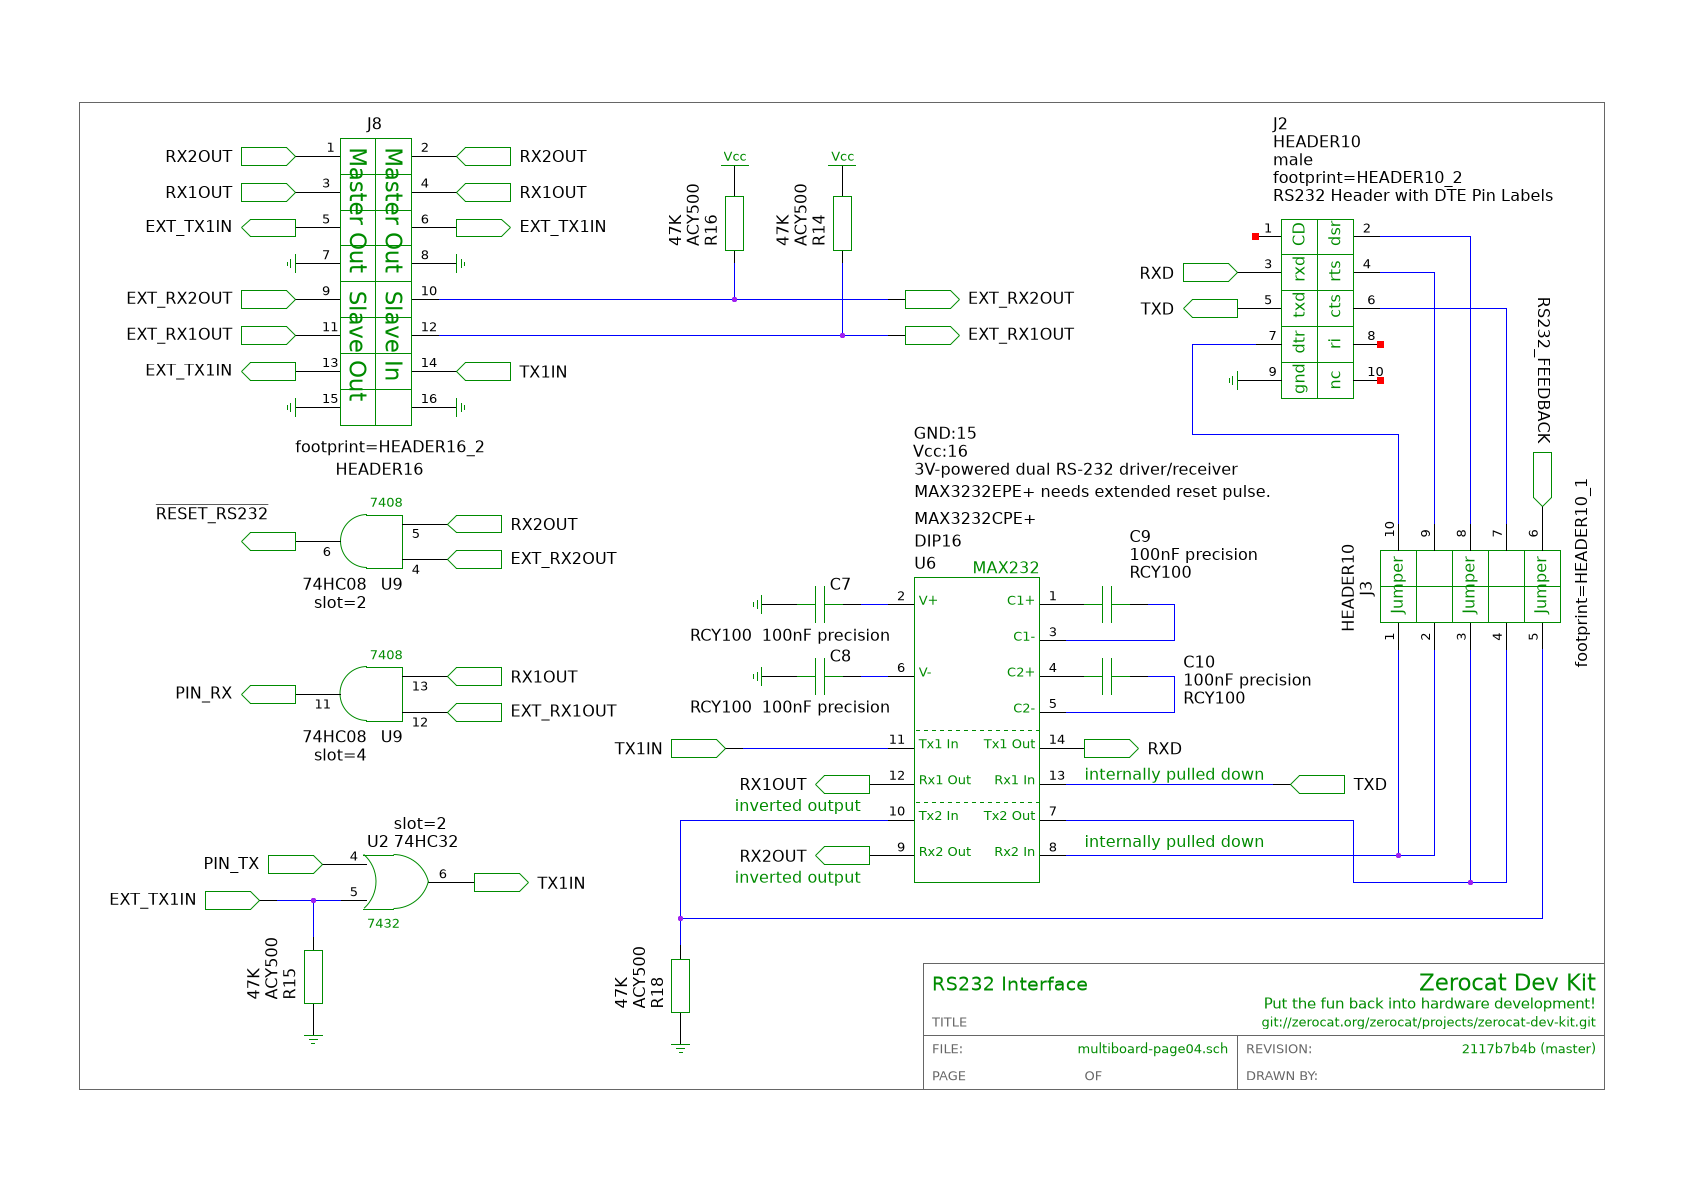Image resolution: width=1684 pixels, height=1191 pixels.
Task: Click the 'MAX3232EPE+ needs extended reset pulse.' note
Action: pos(1092,492)
